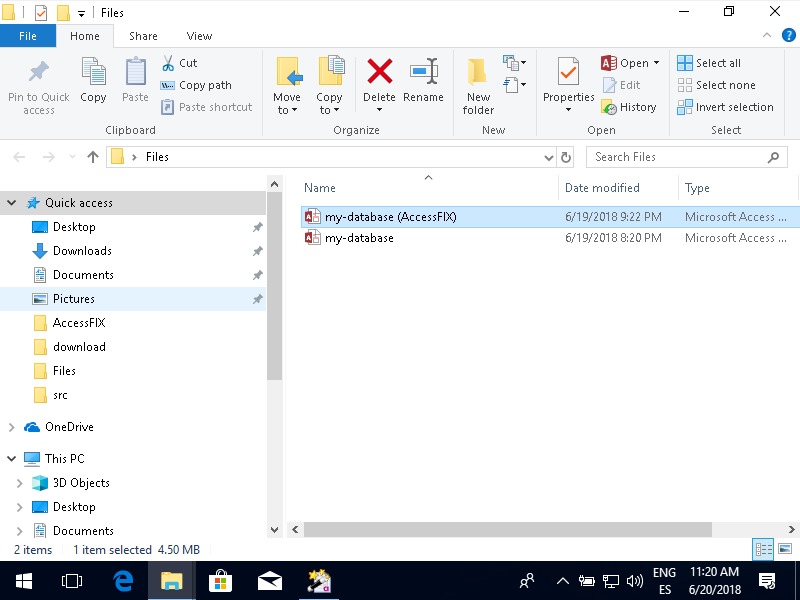Open Properties from the ribbon
Screen dimensions: 800x600
(568, 74)
